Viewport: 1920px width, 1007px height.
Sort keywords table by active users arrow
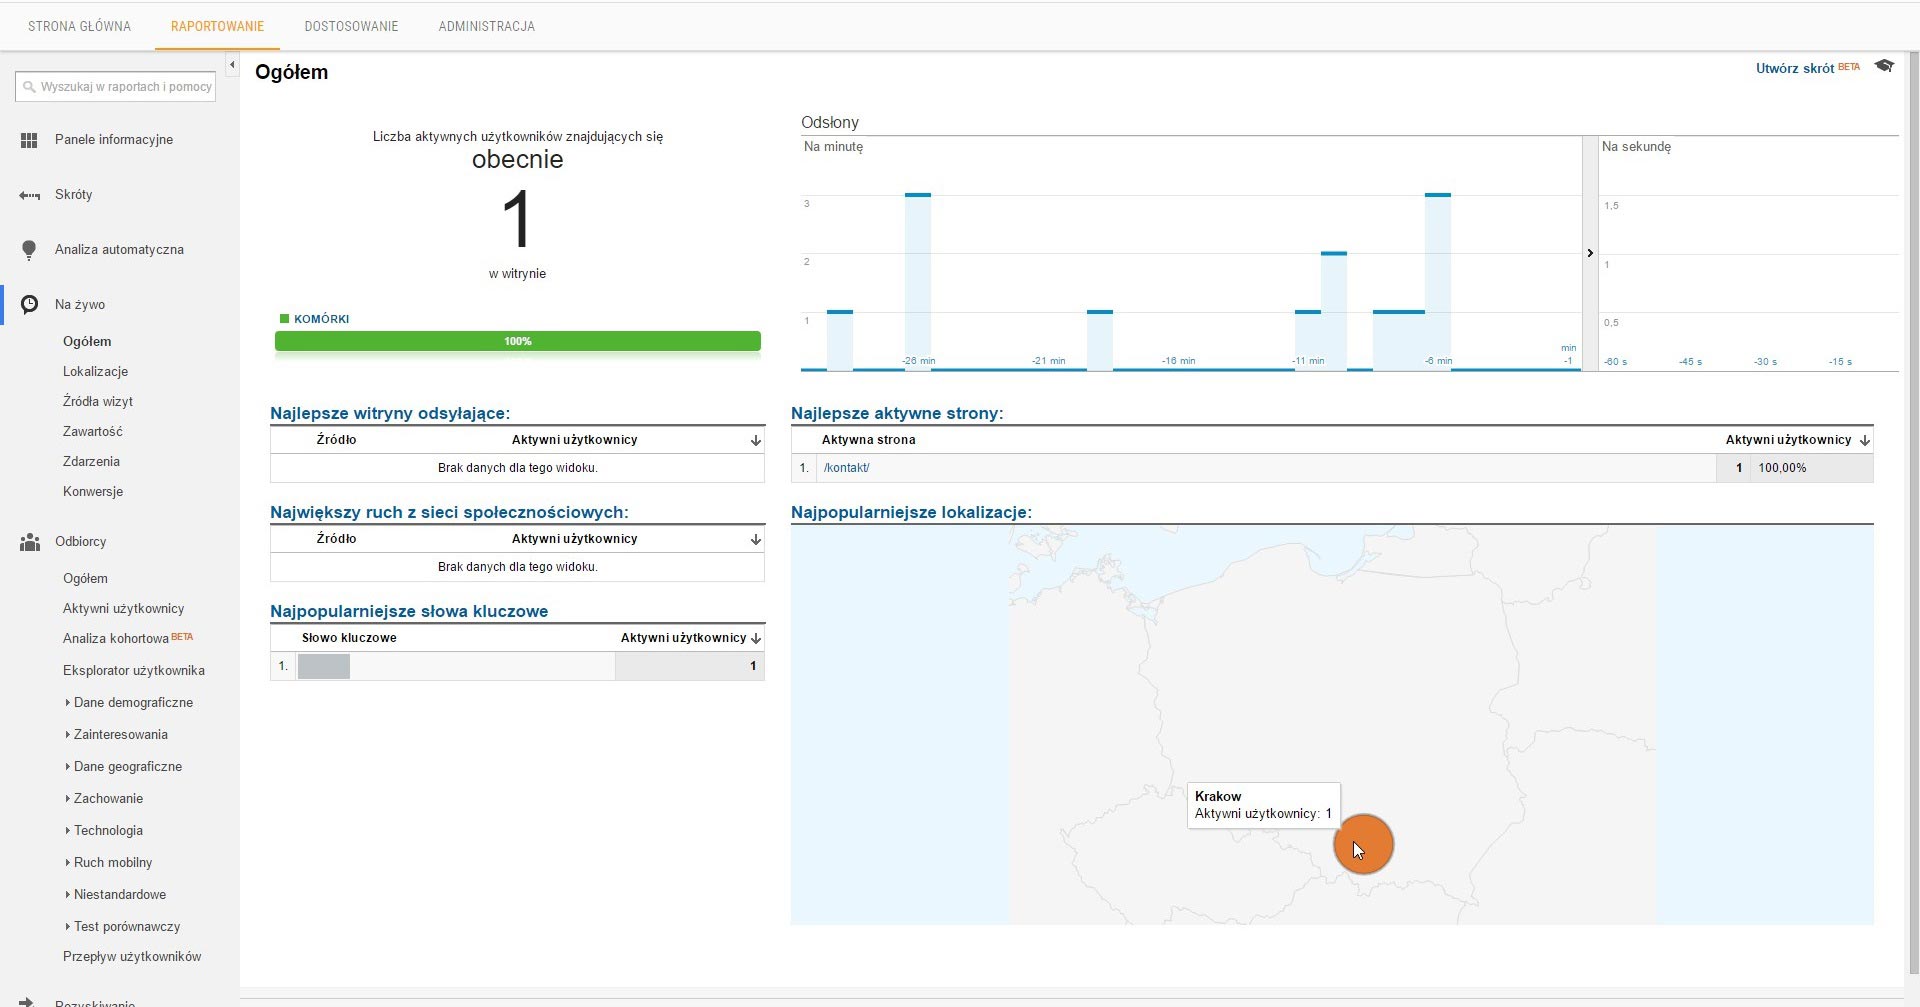tap(756, 638)
